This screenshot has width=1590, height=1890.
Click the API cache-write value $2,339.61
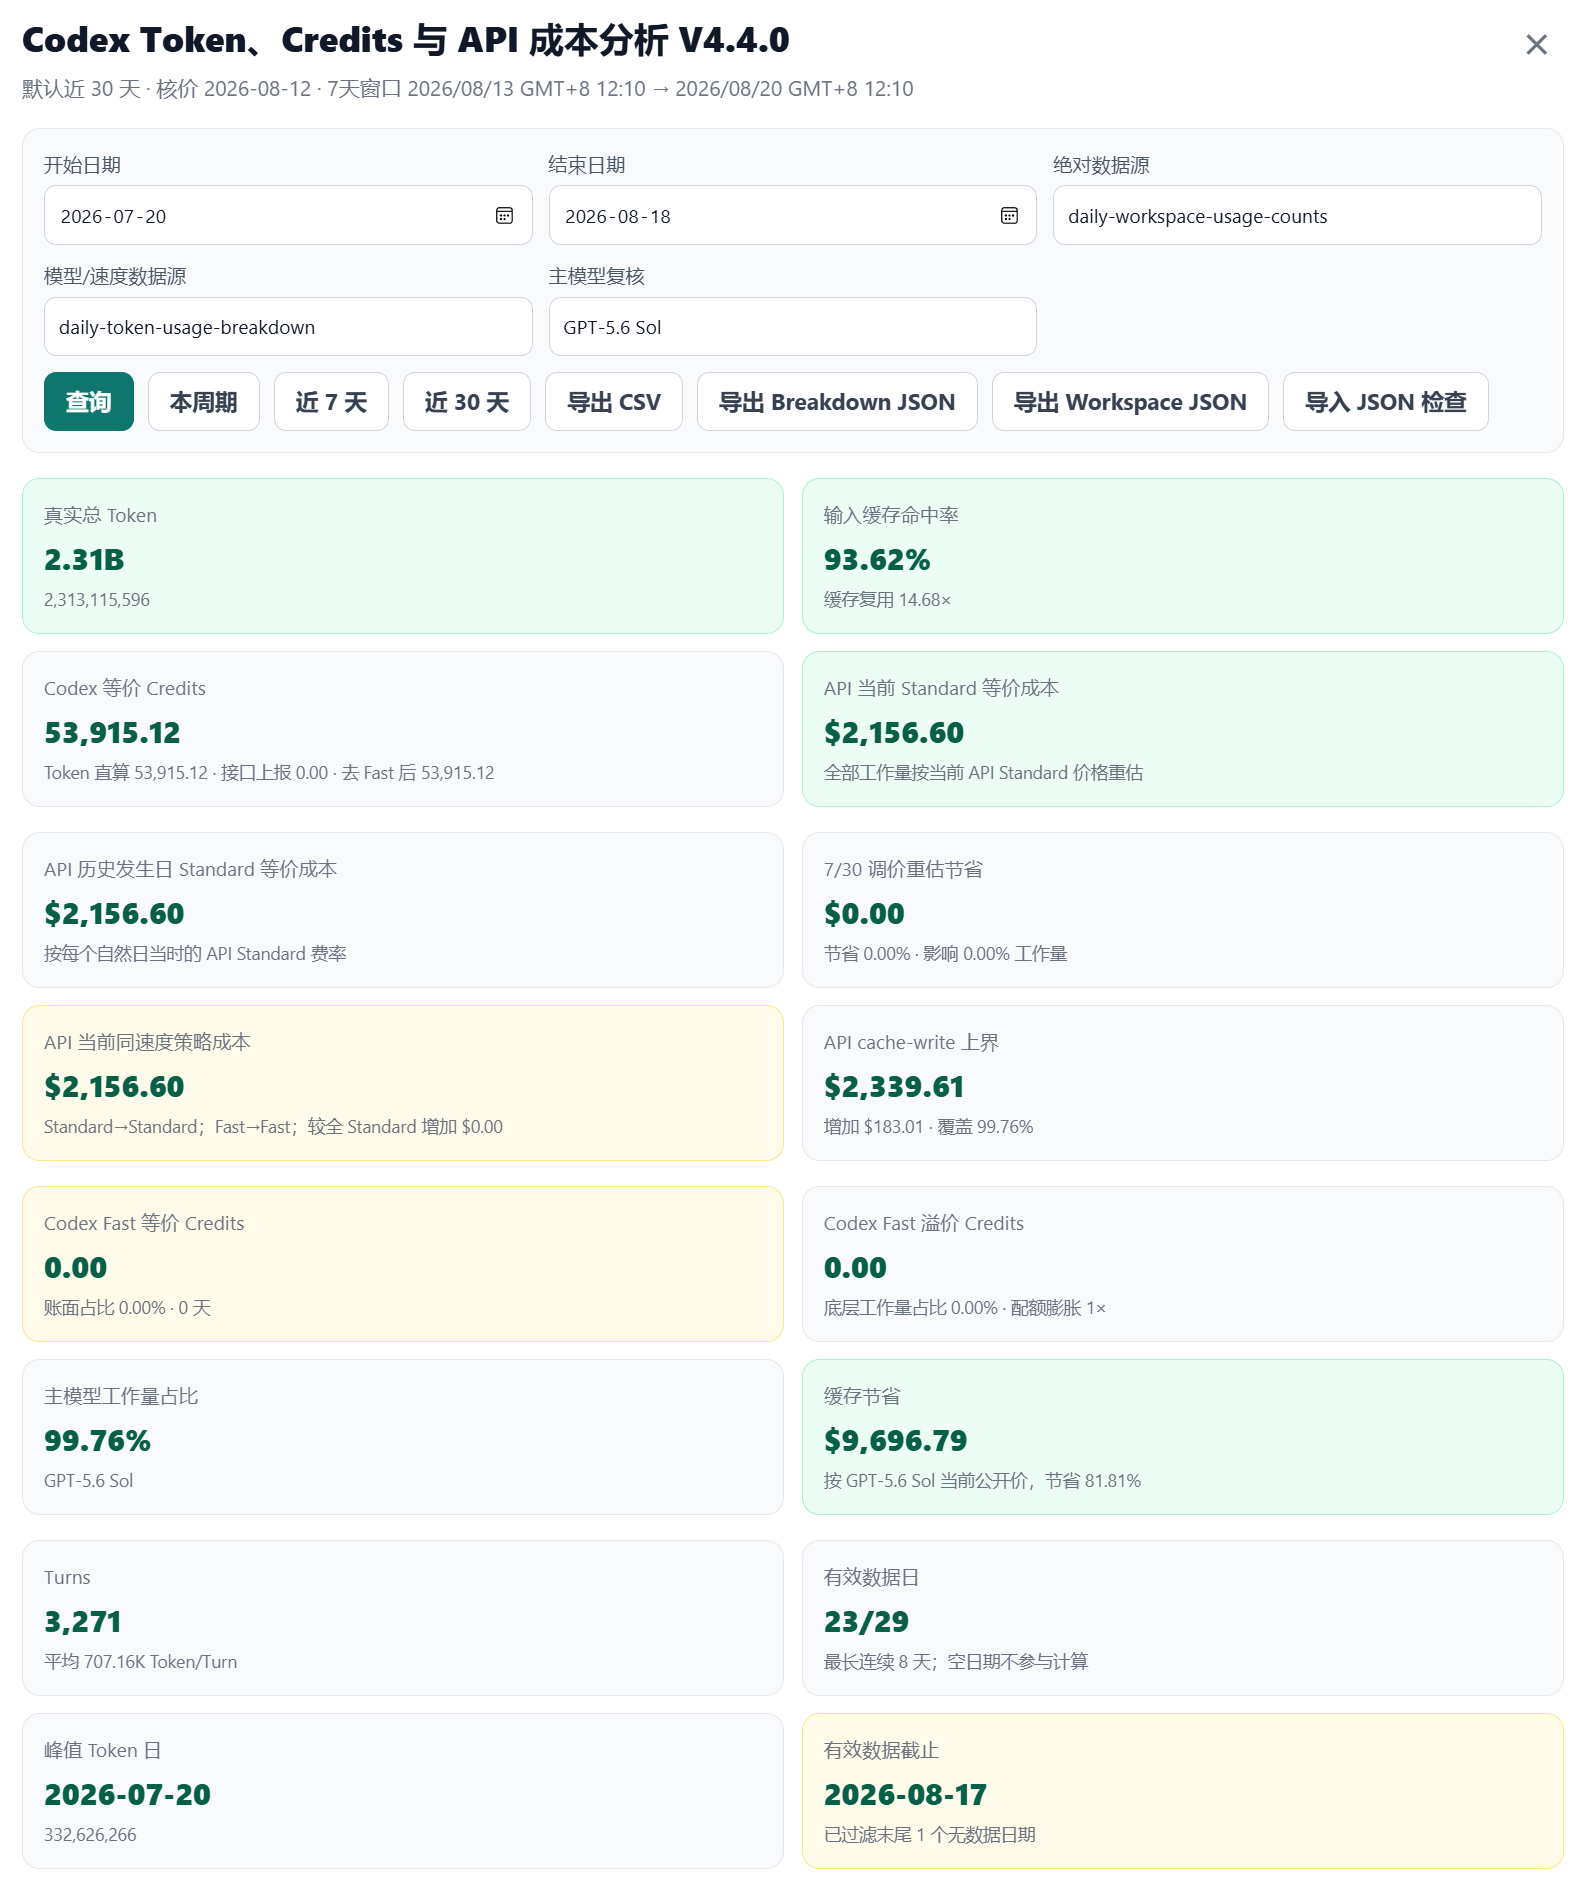pyautogui.click(x=894, y=1087)
